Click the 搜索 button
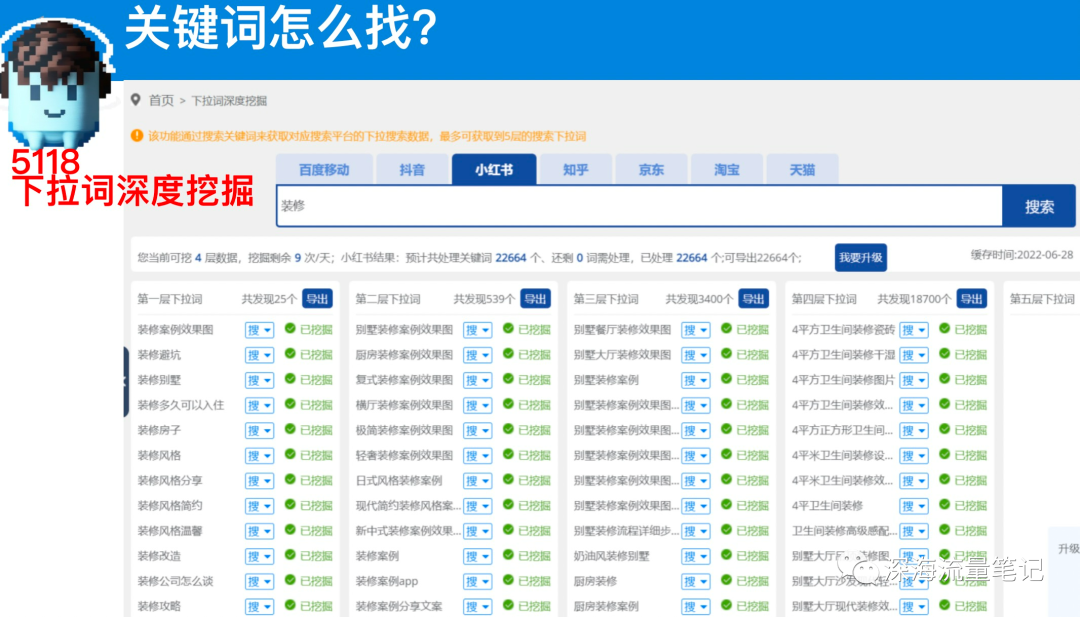Image resolution: width=1080 pixels, height=617 pixels. click(1039, 206)
